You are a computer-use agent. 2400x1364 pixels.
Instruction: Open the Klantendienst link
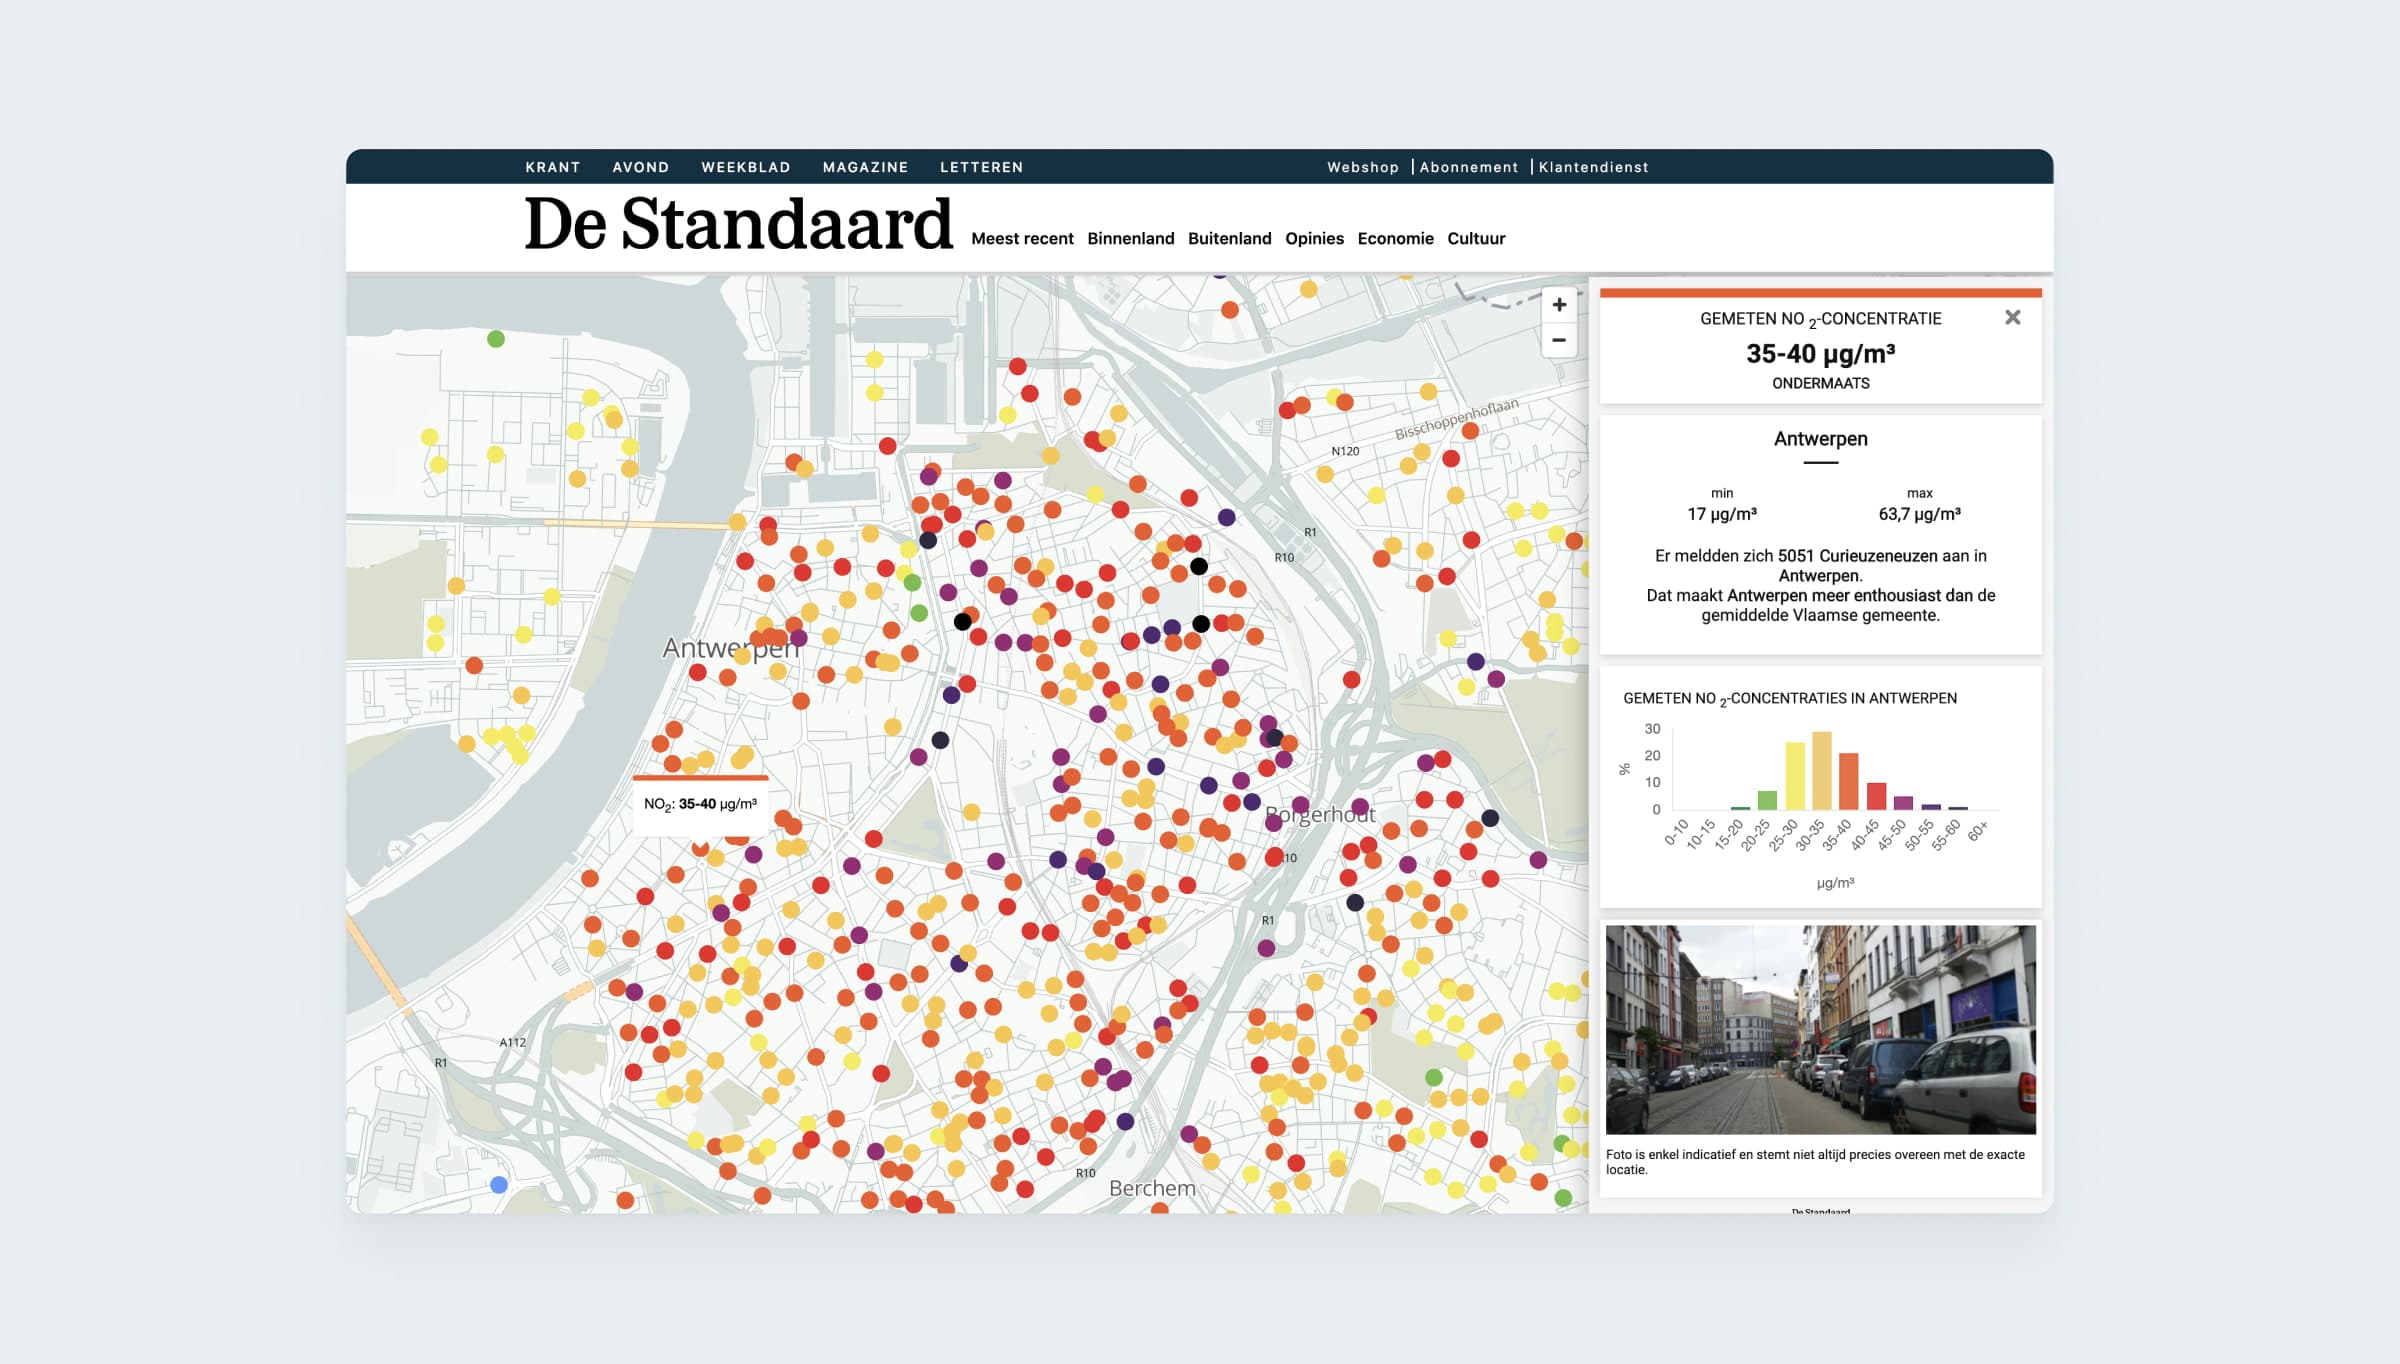[1594, 167]
